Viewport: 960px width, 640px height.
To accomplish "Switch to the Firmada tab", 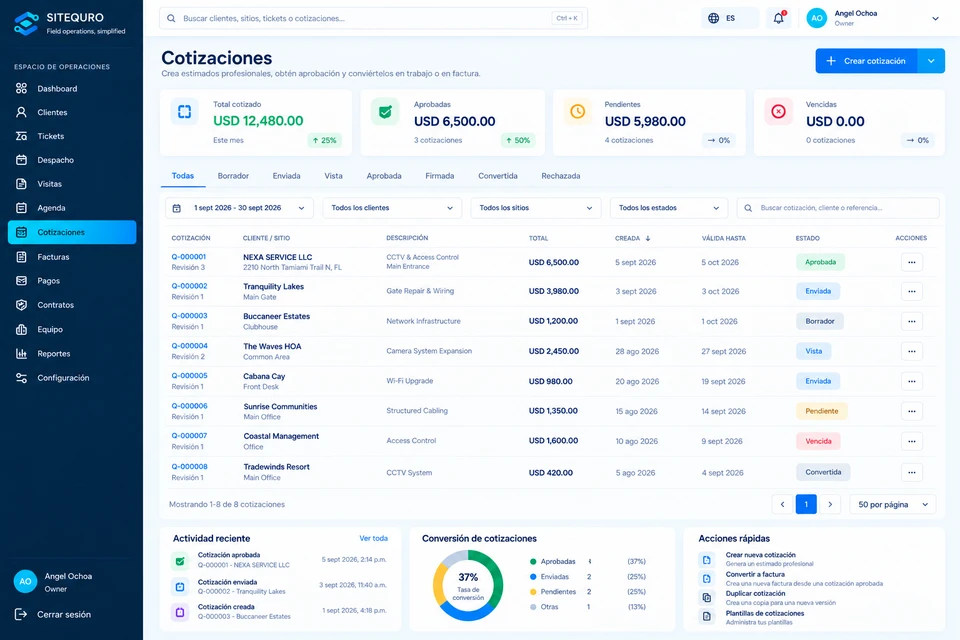I will click(440, 176).
